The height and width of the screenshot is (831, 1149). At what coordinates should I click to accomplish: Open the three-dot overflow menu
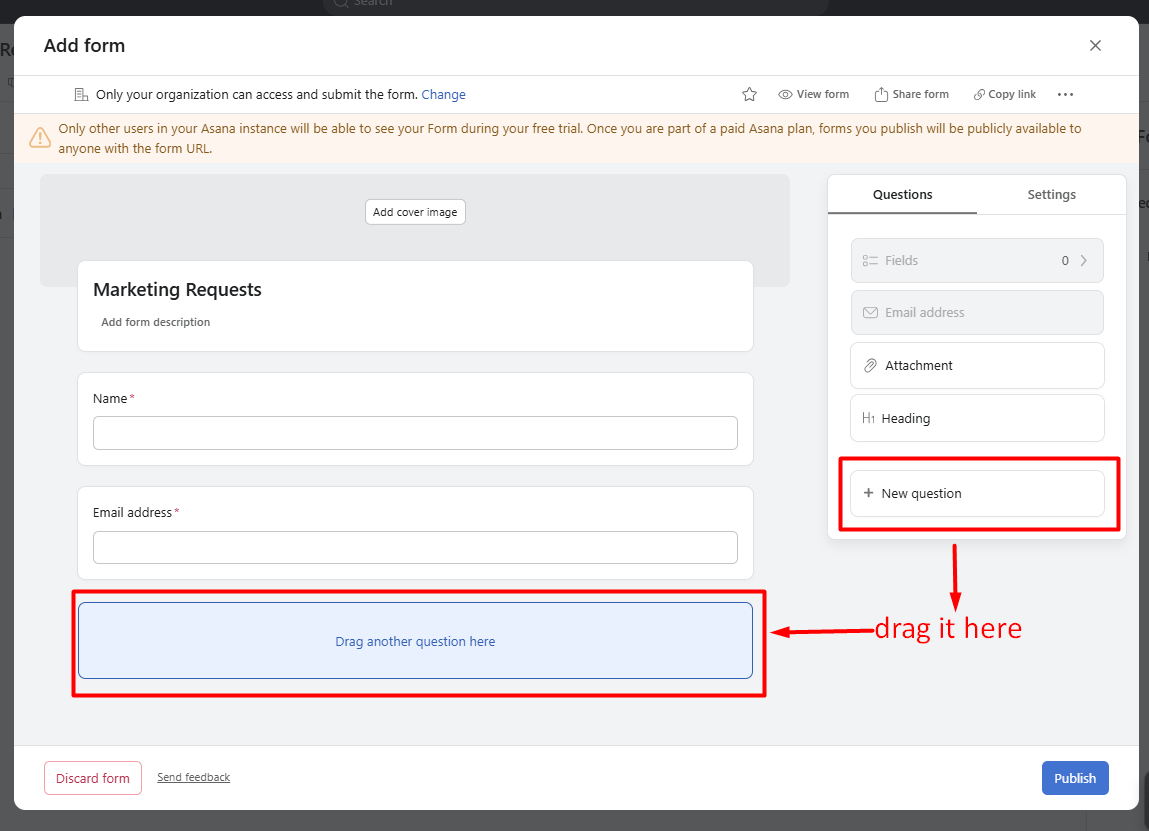pyautogui.click(x=1065, y=94)
